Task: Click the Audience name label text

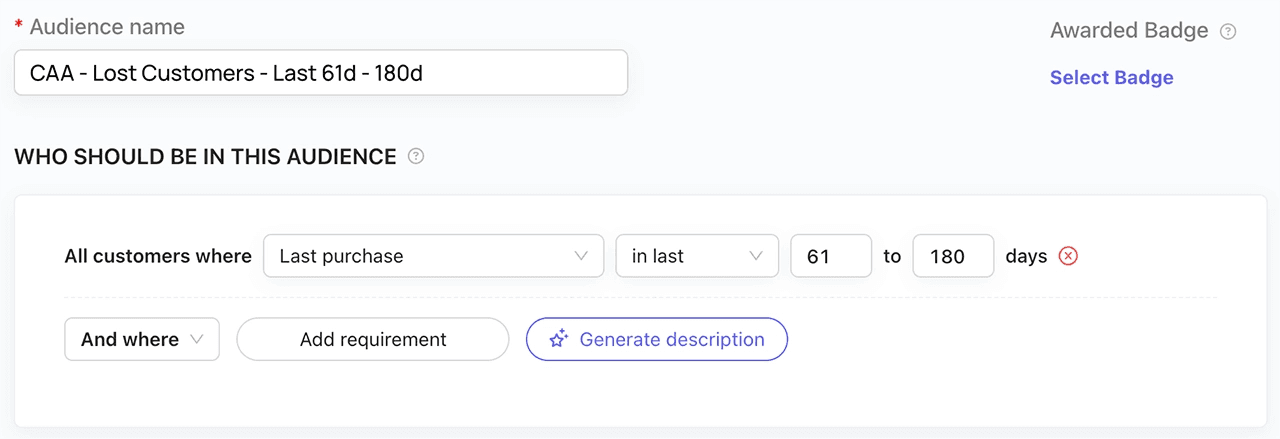Action: click(x=107, y=27)
